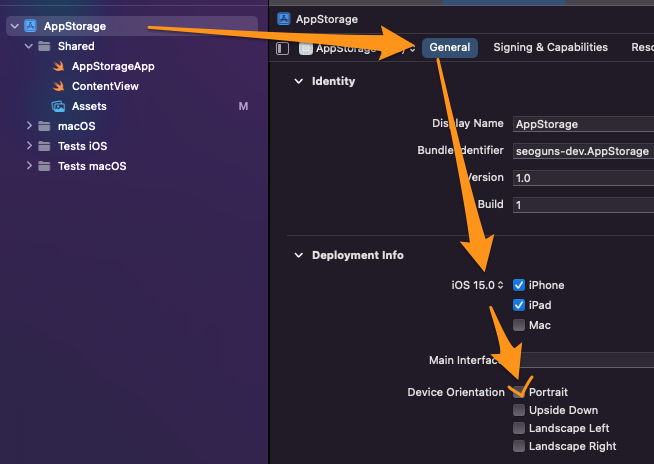Click the Tests macOS row label
This screenshot has height=464, width=654.
(x=92, y=166)
